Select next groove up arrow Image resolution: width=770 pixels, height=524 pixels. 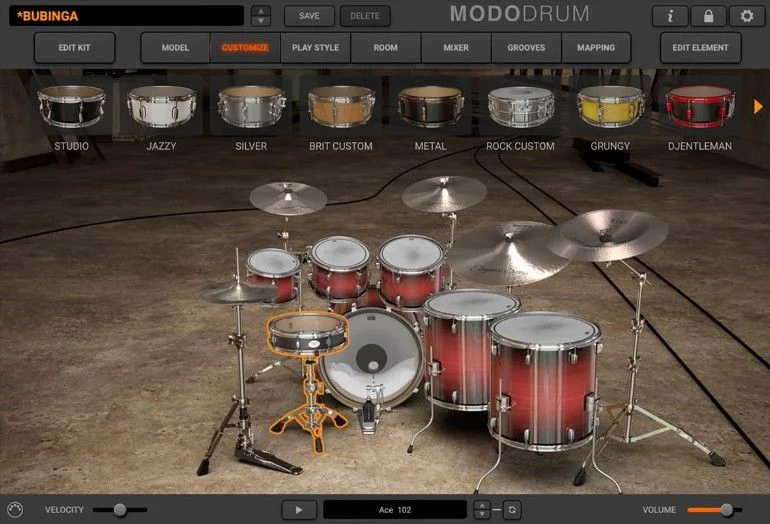pyautogui.click(x=482, y=505)
